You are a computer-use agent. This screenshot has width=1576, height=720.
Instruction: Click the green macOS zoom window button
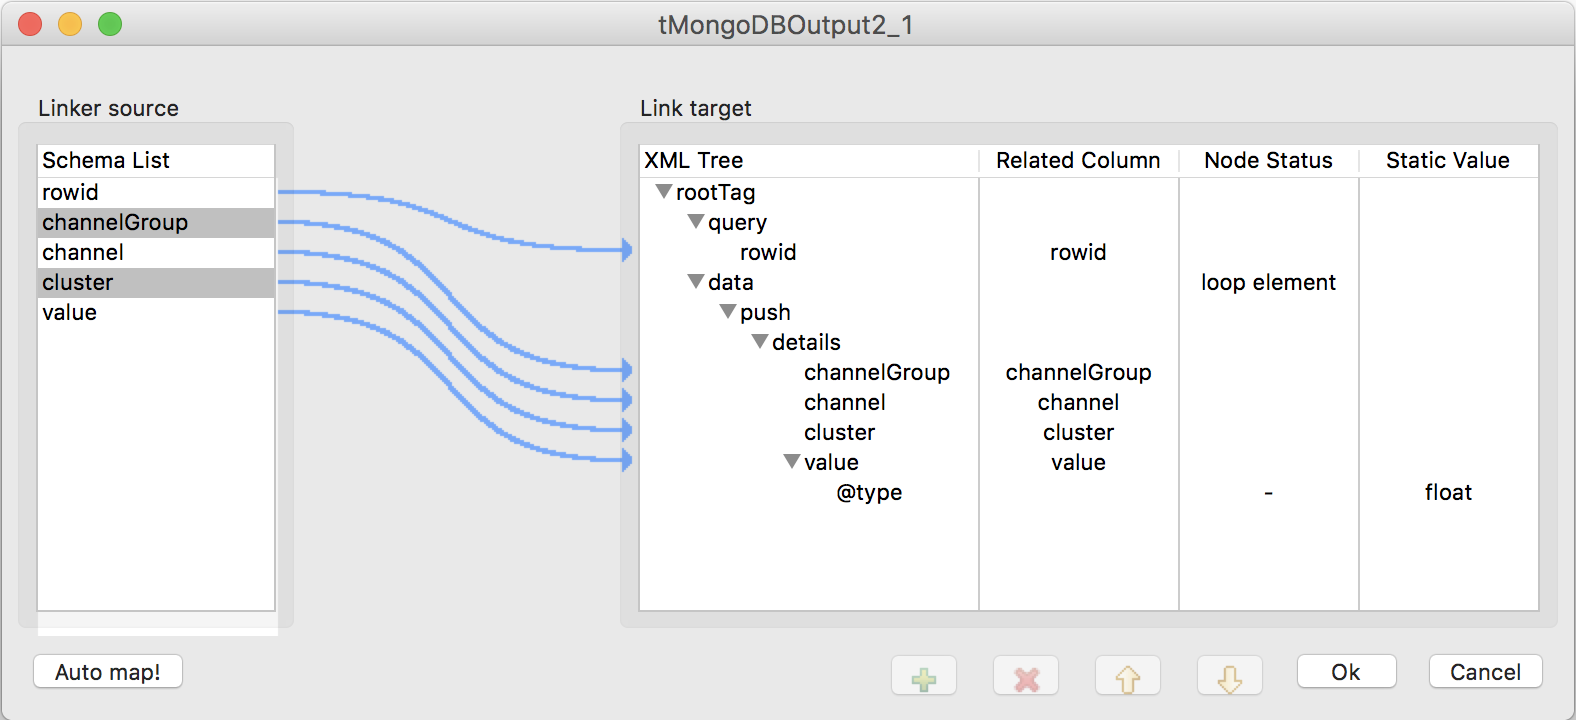(x=110, y=24)
